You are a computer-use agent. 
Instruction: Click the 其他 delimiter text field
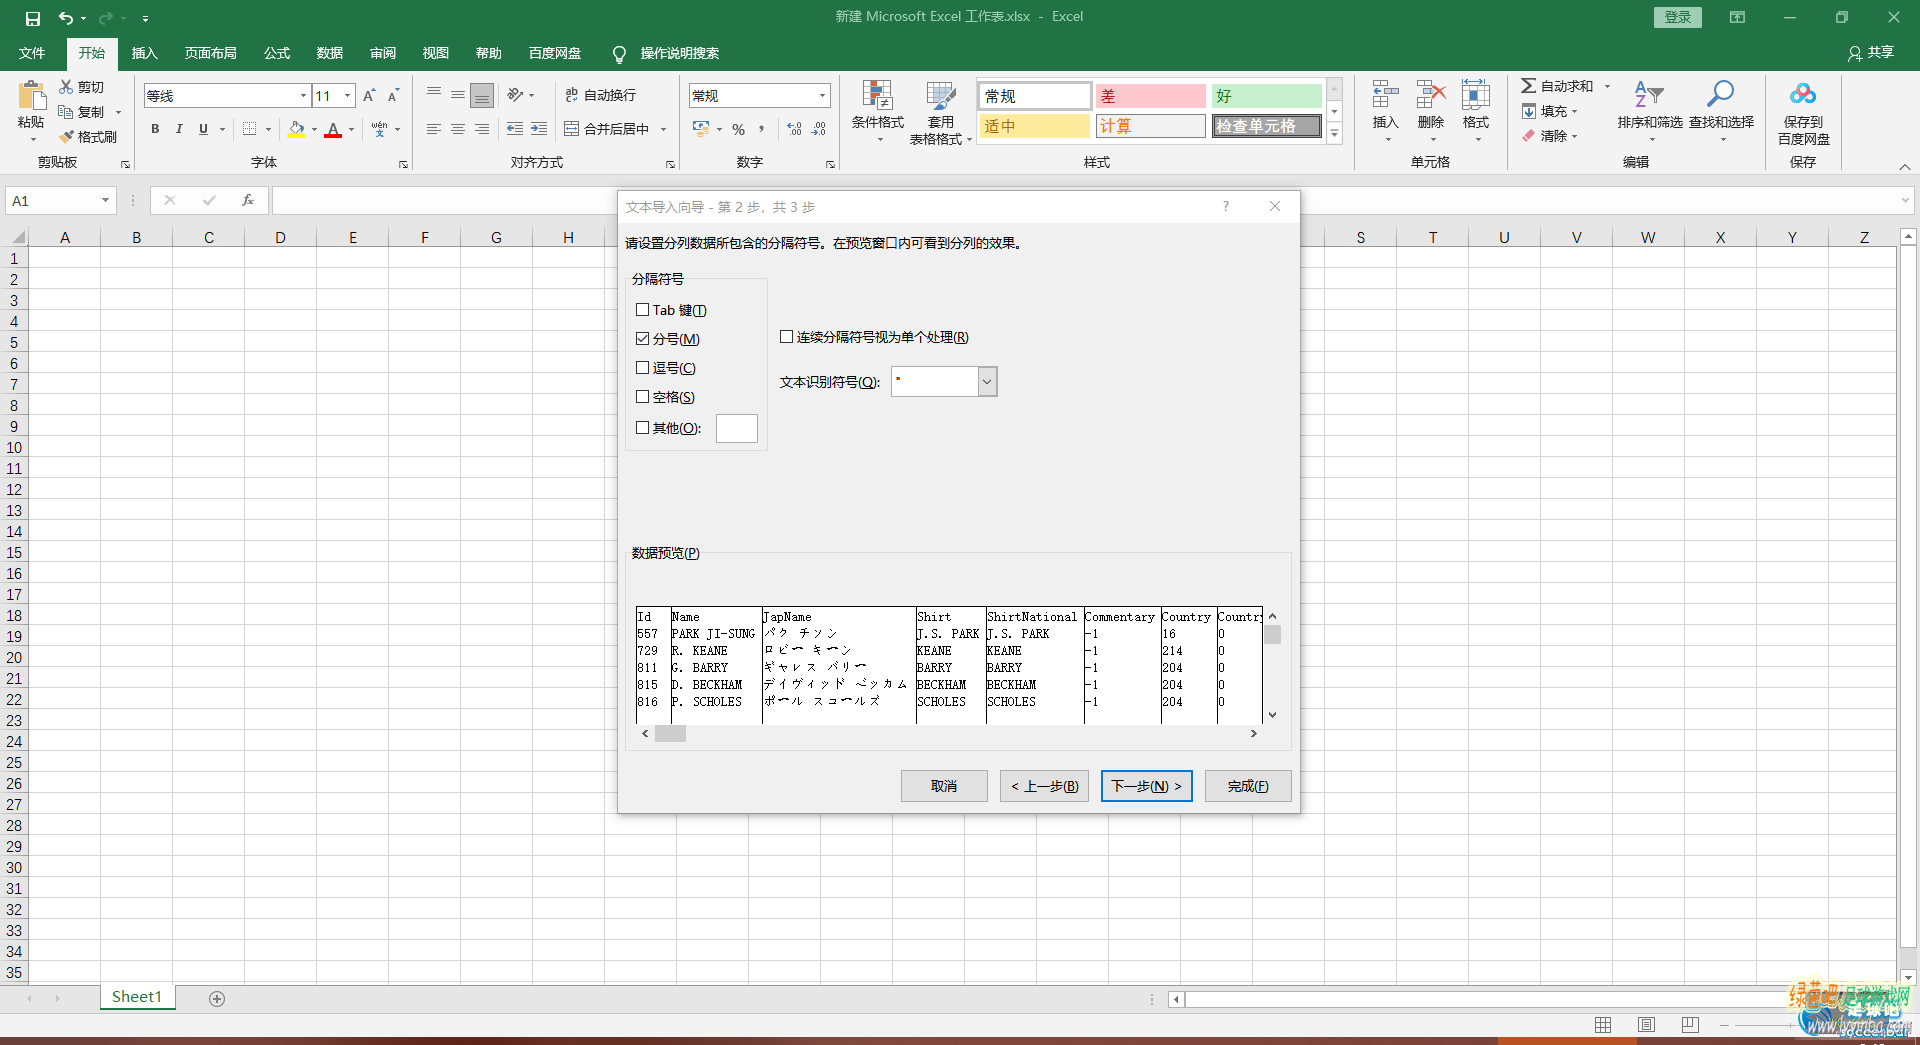[737, 428]
